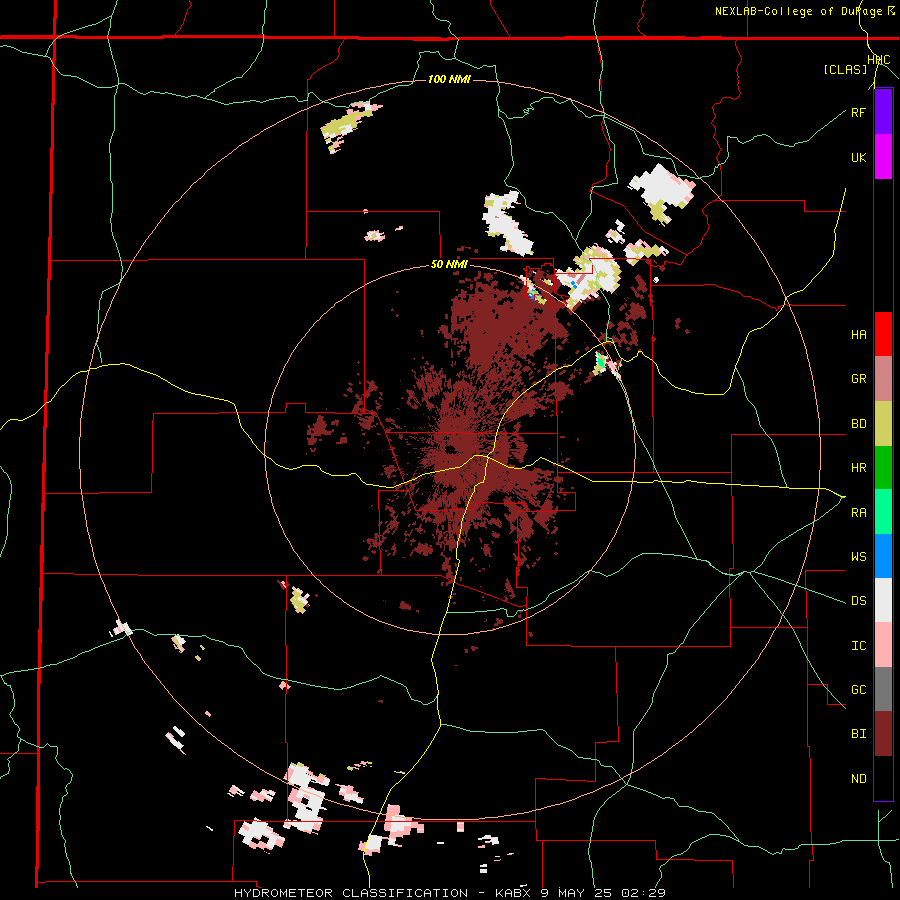Select the IC pink legend swatch
Image resolution: width=900 pixels, height=900 pixels.
pyautogui.click(x=883, y=645)
